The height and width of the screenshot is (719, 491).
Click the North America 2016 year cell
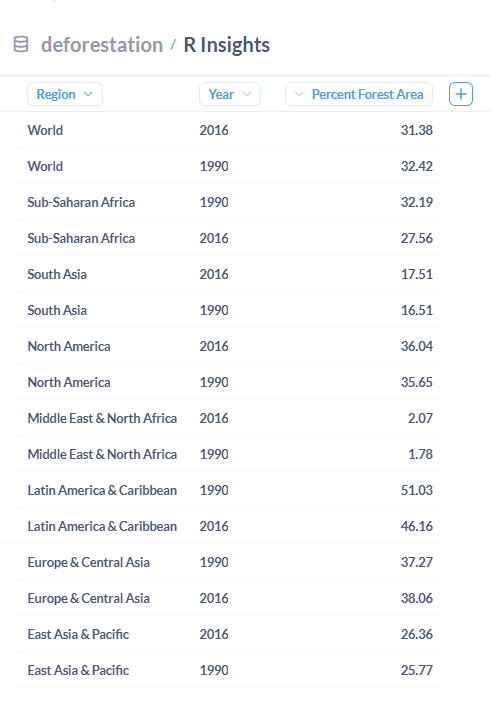[231, 346]
